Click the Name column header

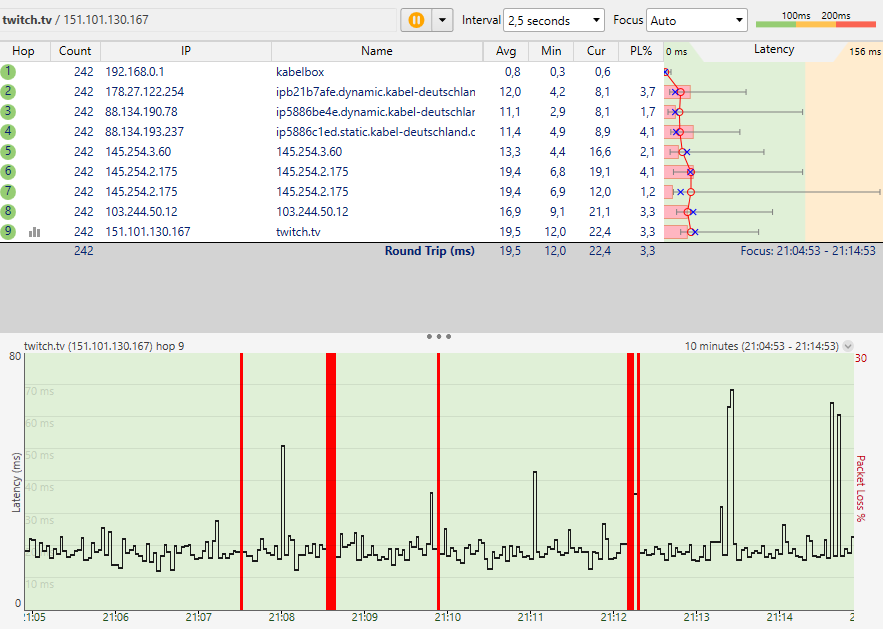coord(376,51)
